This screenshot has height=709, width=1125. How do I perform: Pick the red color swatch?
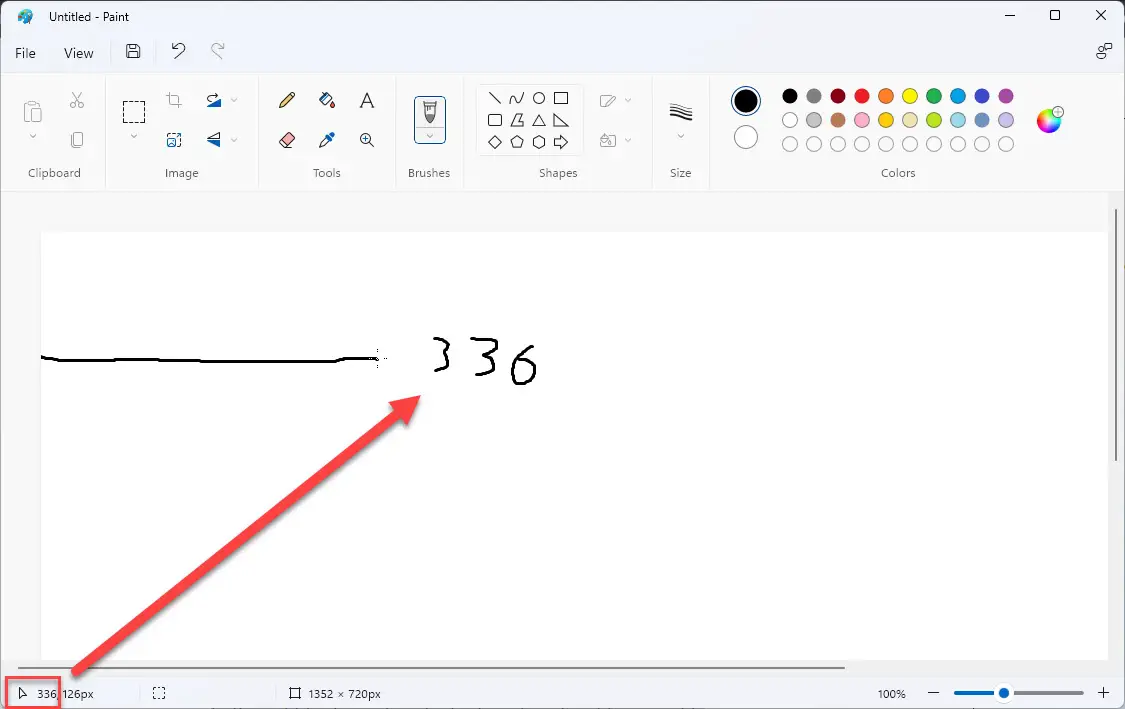click(x=862, y=96)
